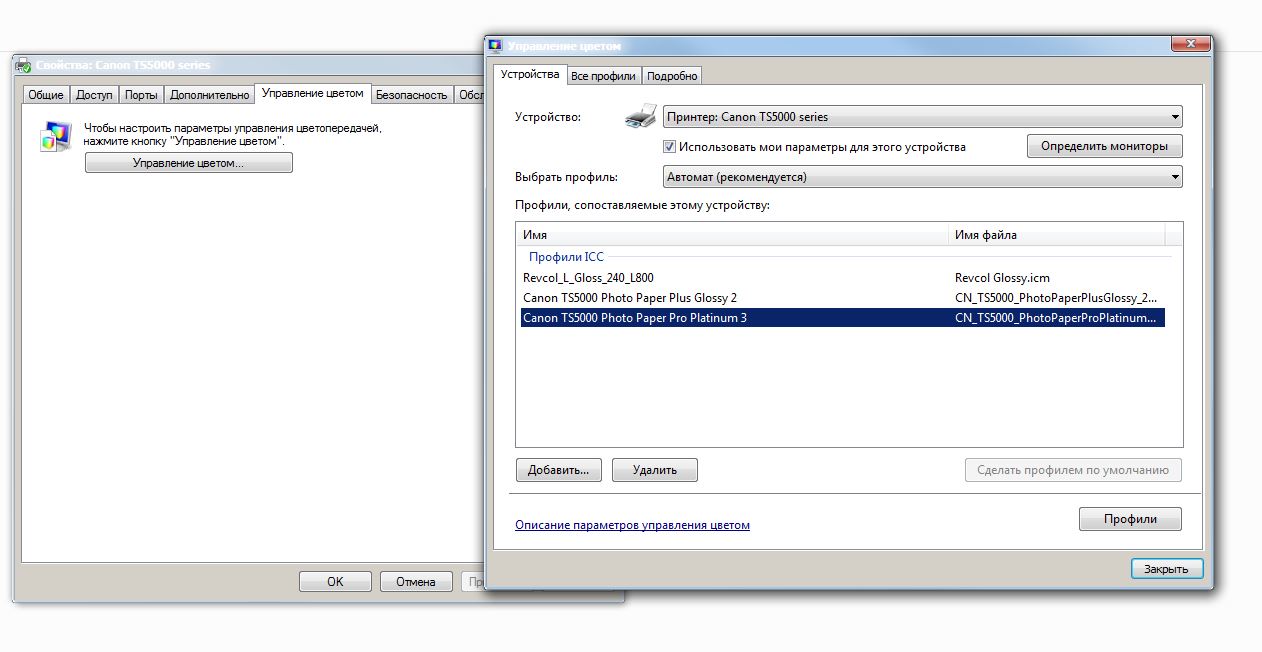Click the Удалить button

click(655, 470)
